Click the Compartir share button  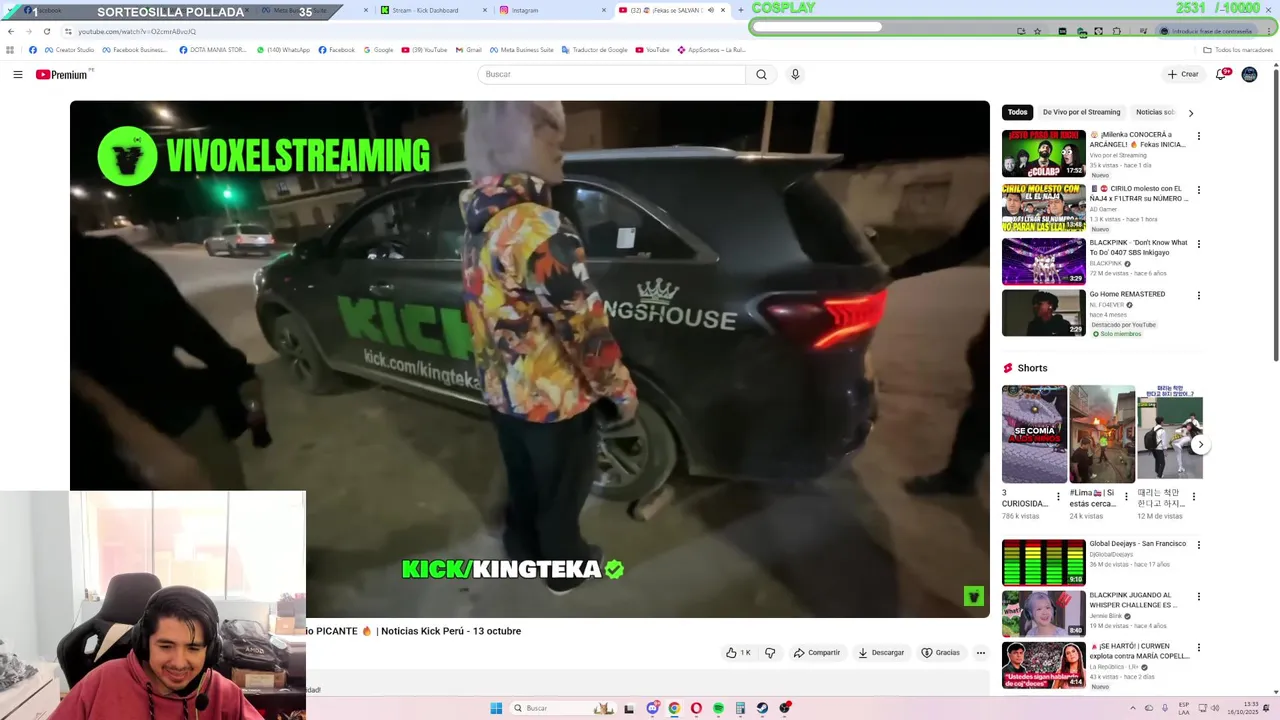817,653
